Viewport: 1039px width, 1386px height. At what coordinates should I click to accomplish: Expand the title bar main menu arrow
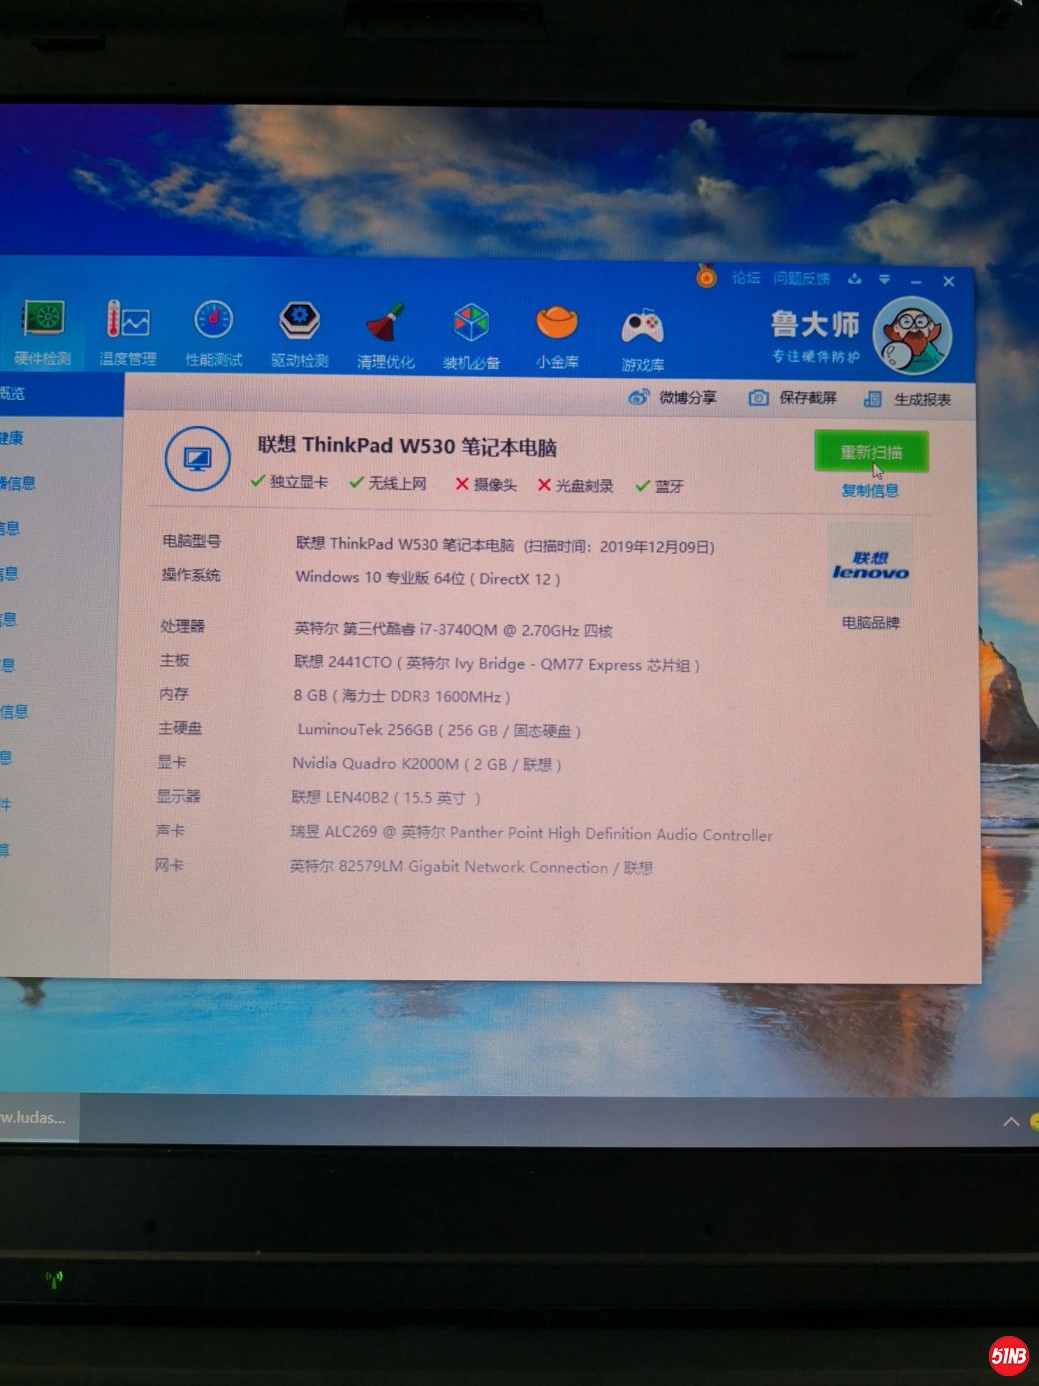(x=884, y=279)
